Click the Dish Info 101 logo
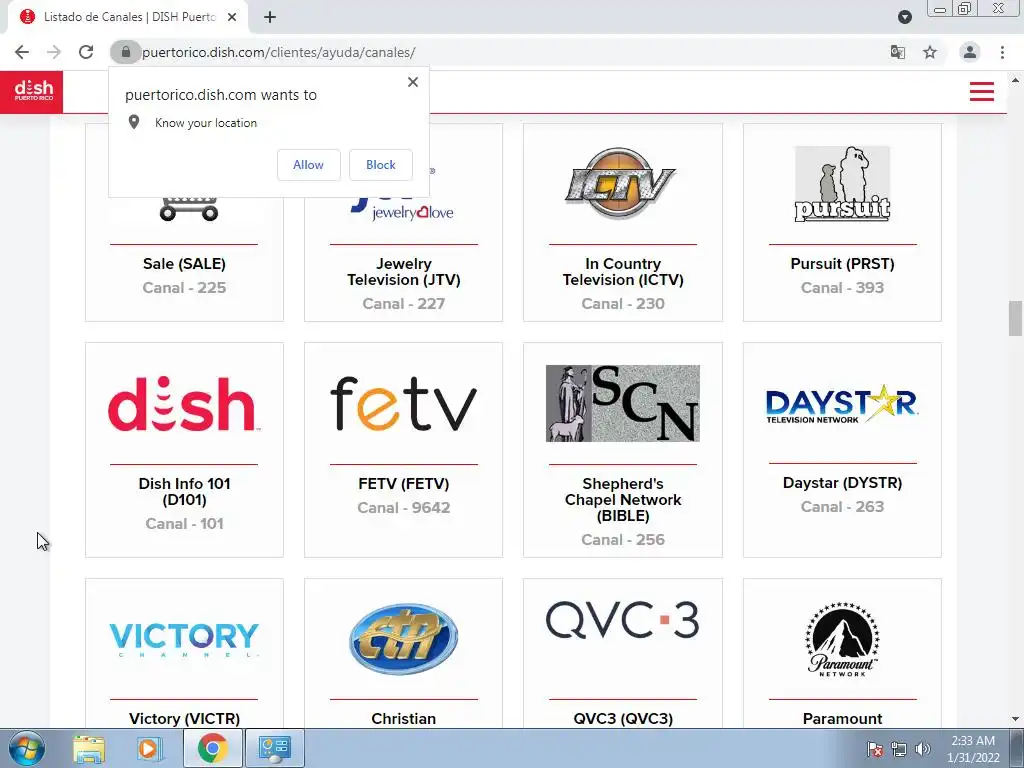Screen dimensions: 1024x768 tap(184, 404)
